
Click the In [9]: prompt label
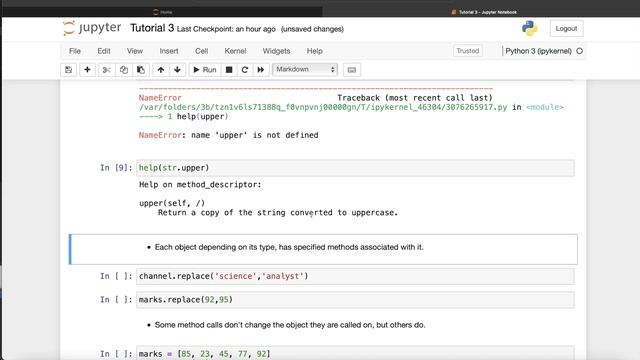pos(116,168)
